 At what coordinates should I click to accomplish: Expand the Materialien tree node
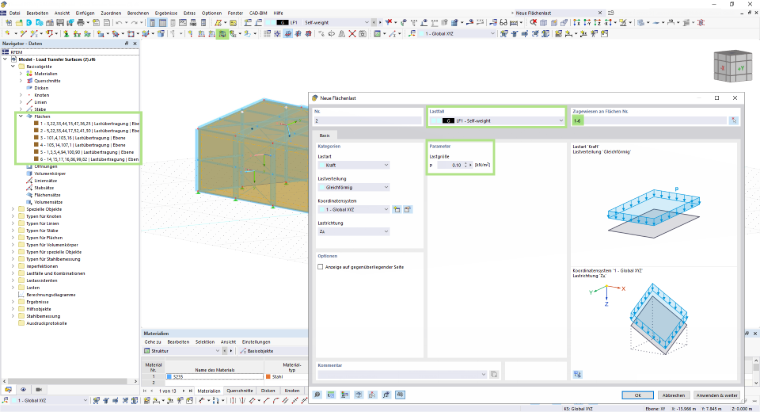[x=21, y=74]
